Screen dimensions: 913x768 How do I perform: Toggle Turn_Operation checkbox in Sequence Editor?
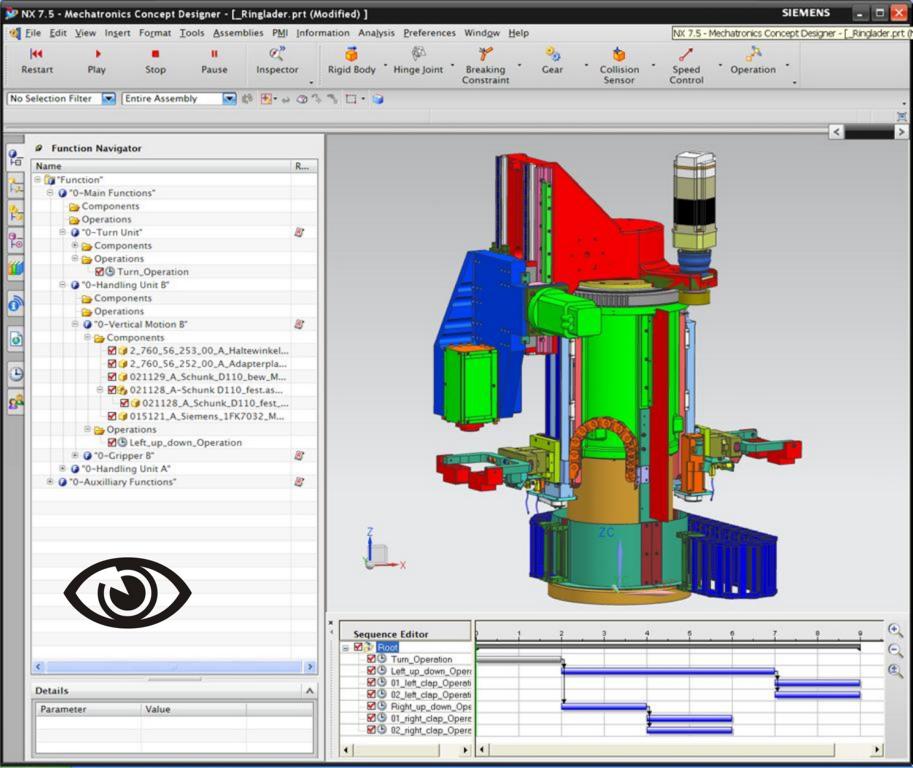click(x=371, y=659)
